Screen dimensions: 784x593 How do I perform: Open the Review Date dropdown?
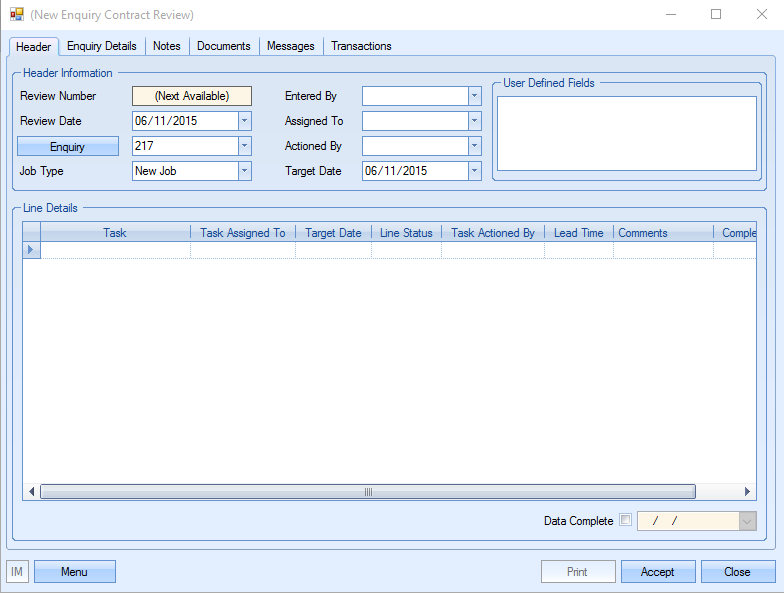tap(245, 121)
